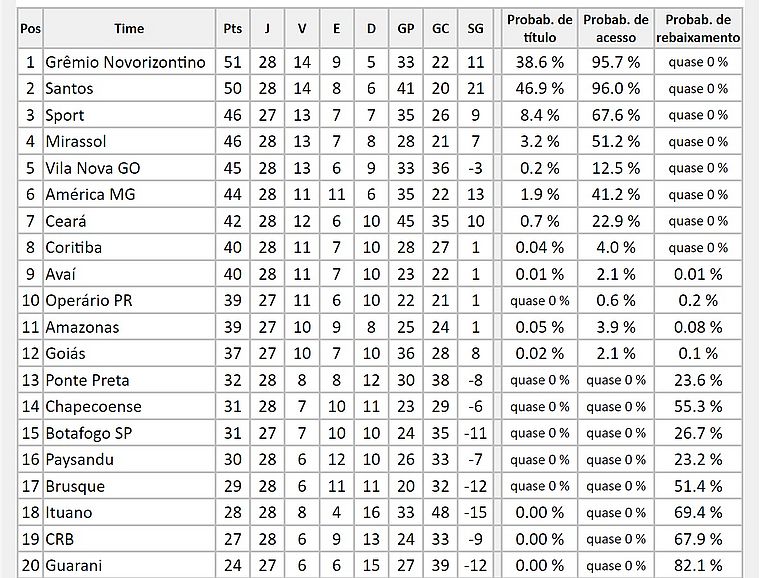Click the Time column header
Screen dimensions: 760x578
(130, 29)
